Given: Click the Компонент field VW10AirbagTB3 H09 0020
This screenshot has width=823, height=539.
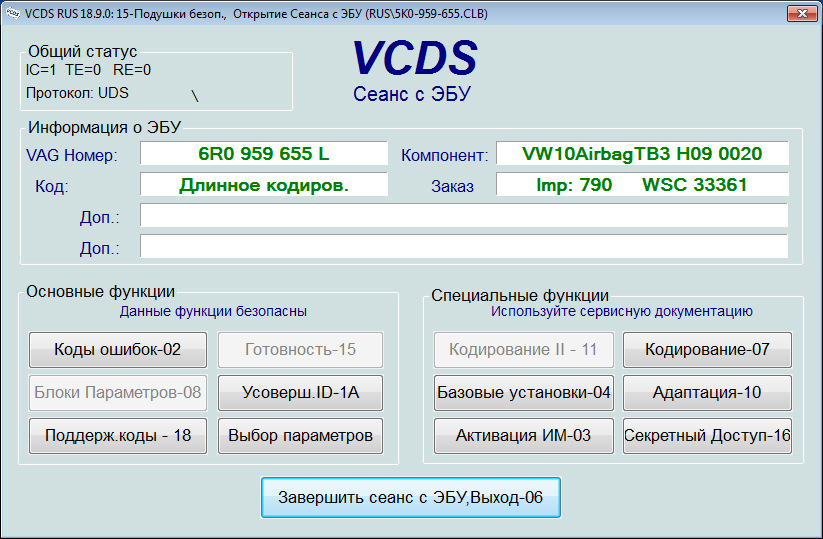Looking at the screenshot, I should [x=642, y=154].
